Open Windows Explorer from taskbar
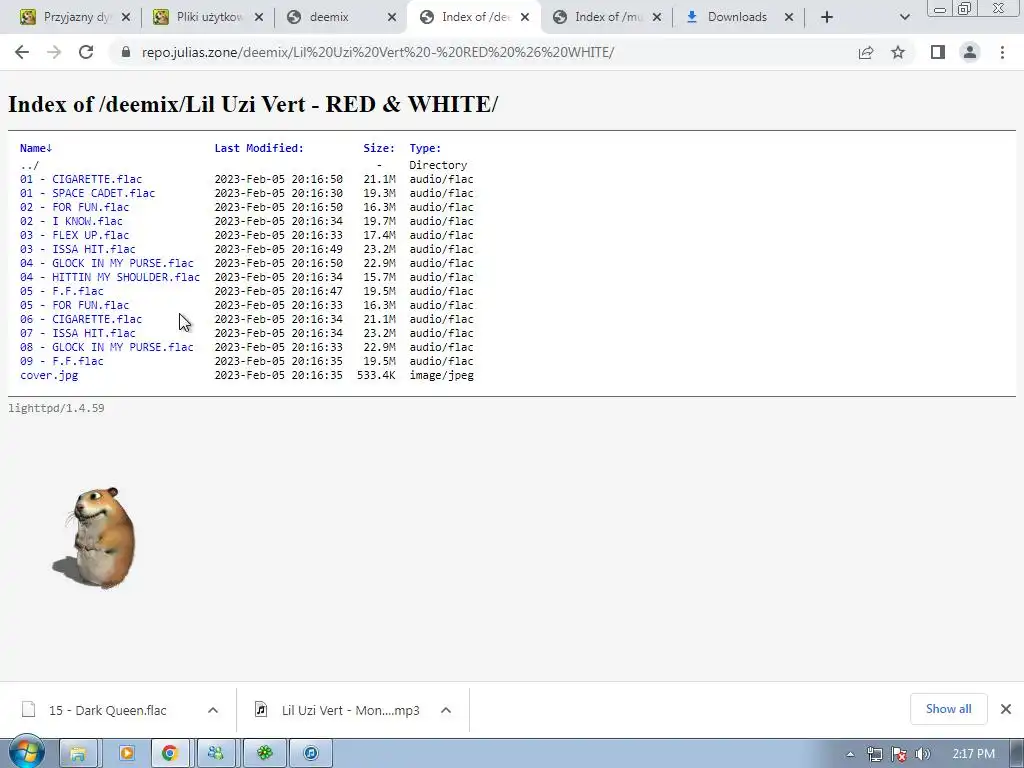Screen dimensions: 1024x768 (78, 754)
